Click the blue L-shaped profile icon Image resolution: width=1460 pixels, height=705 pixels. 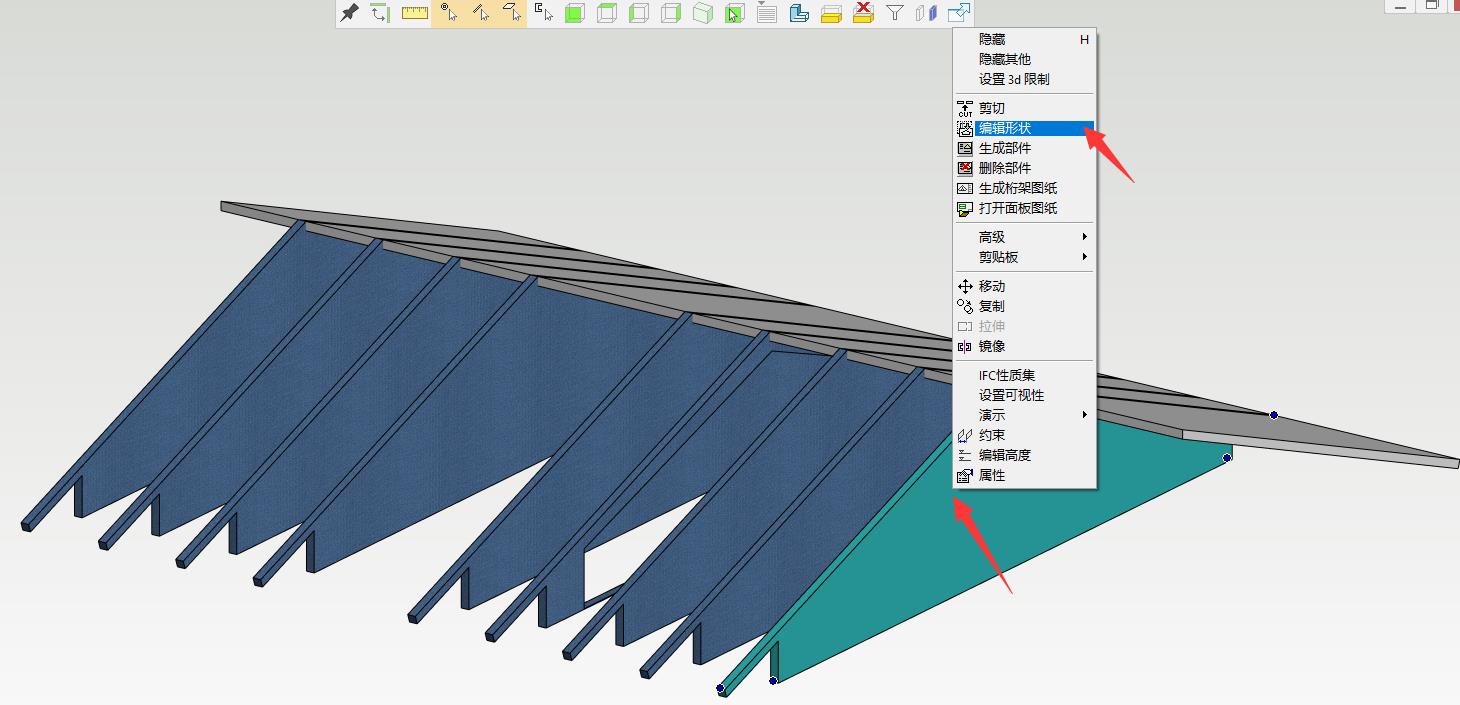click(799, 13)
